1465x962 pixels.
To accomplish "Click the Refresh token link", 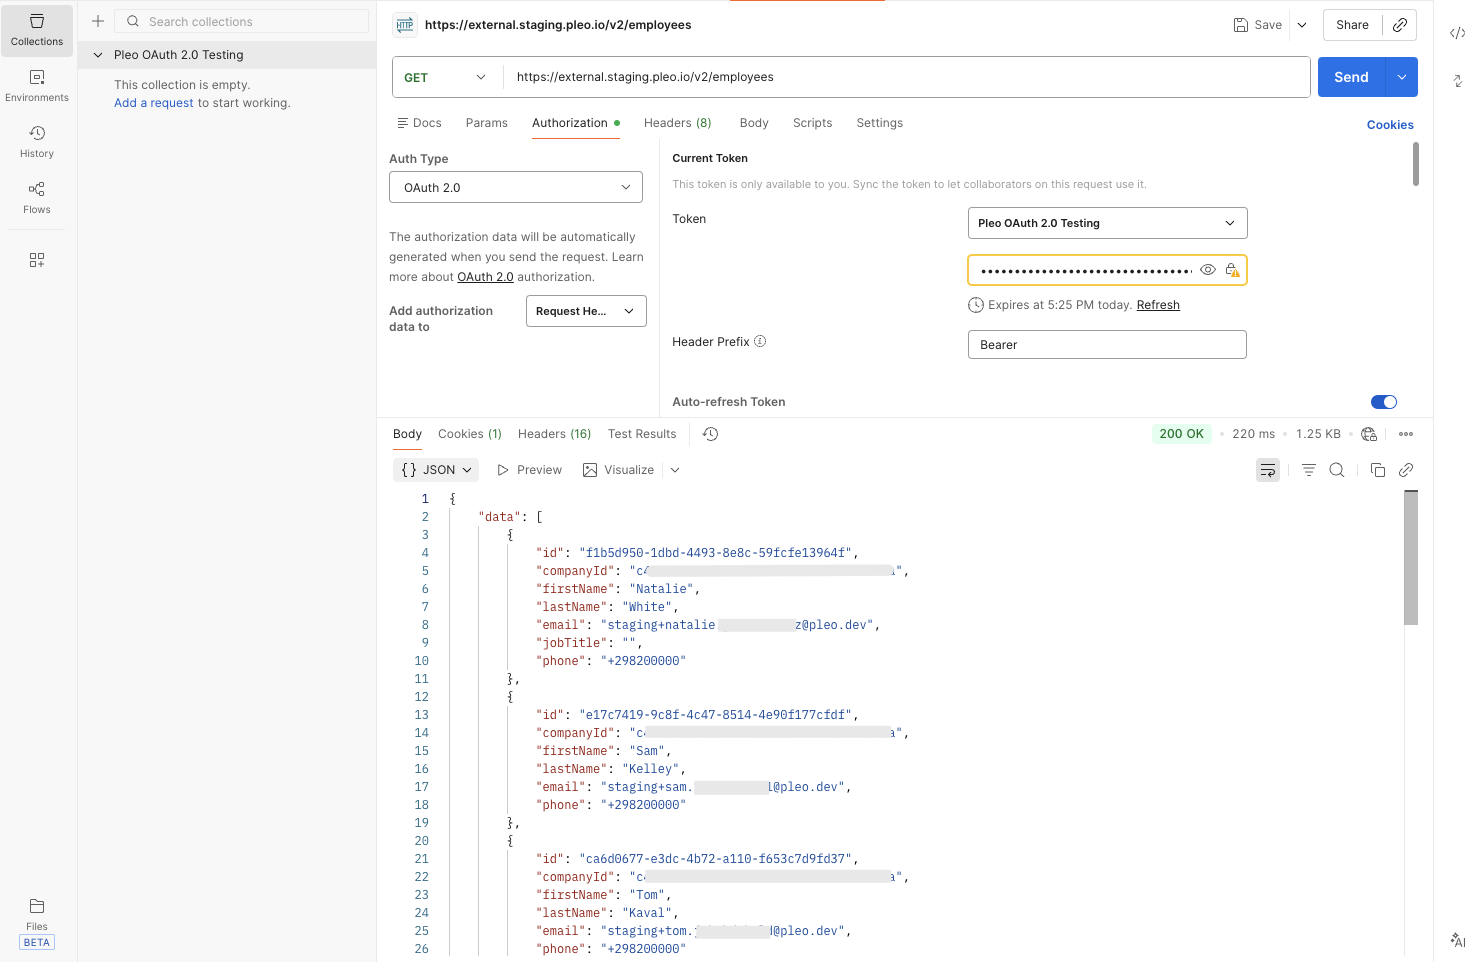I will [x=1158, y=304].
